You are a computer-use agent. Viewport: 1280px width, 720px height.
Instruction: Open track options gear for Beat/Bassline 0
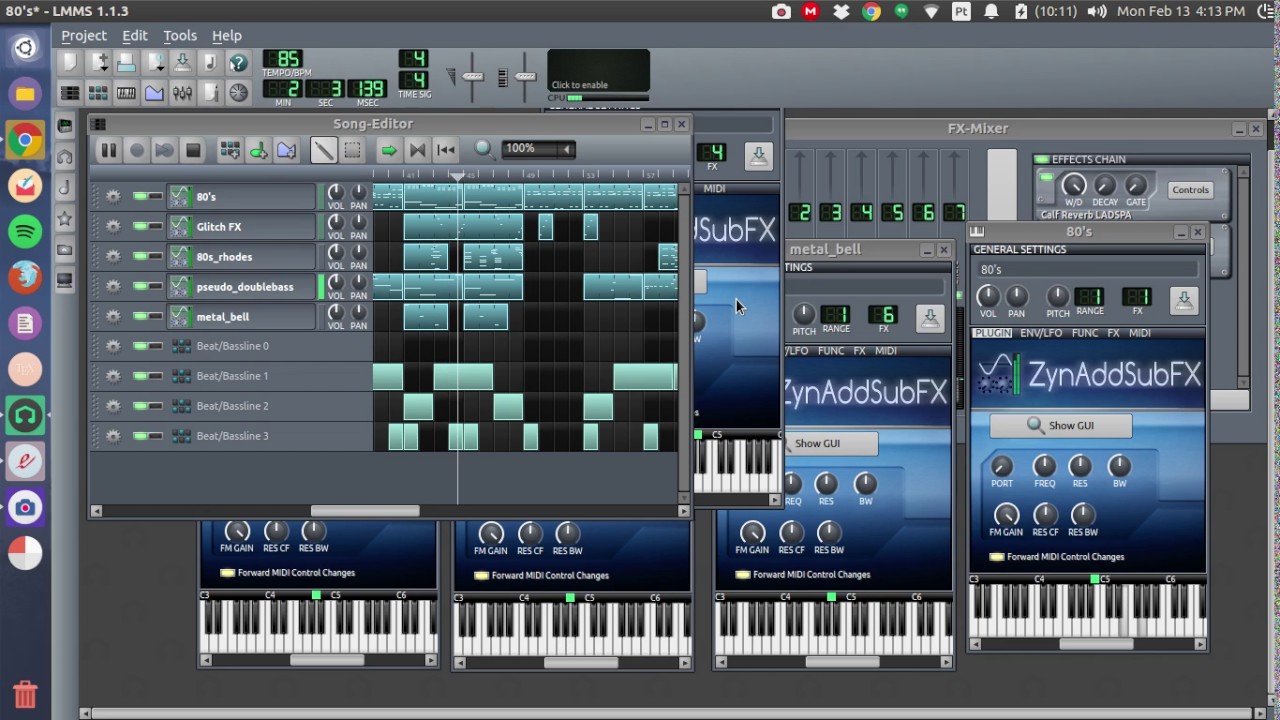tap(113, 346)
